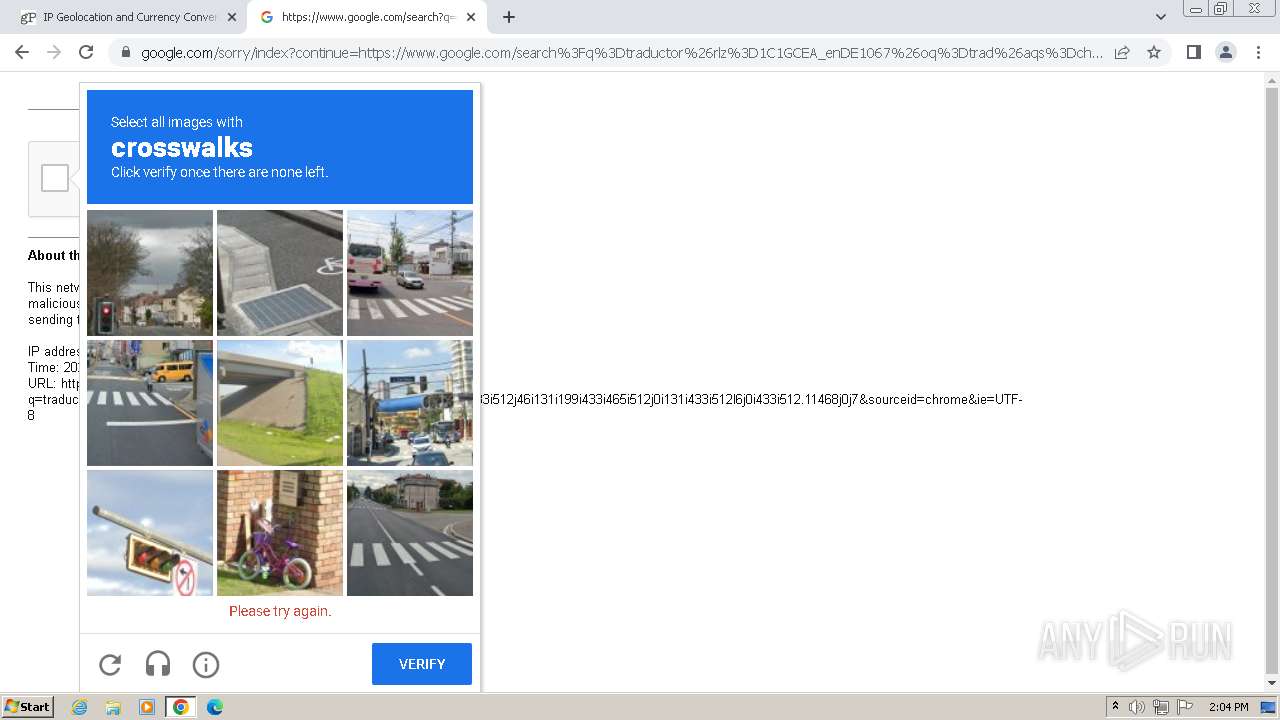The image size is (1280, 720).
Task: Close the Google search tab
Action: click(x=471, y=17)
